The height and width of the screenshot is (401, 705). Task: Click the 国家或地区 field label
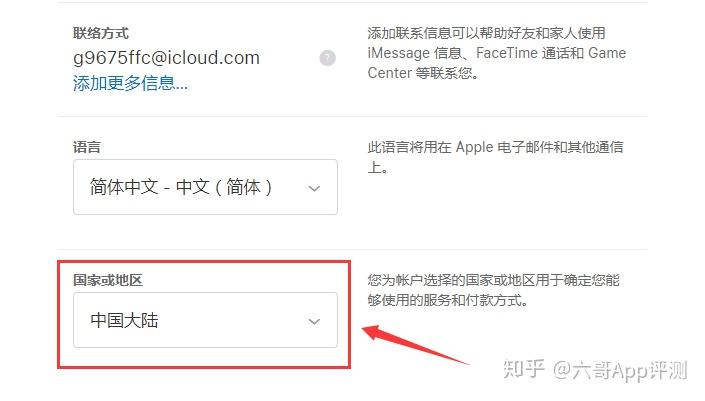point(108,280)
